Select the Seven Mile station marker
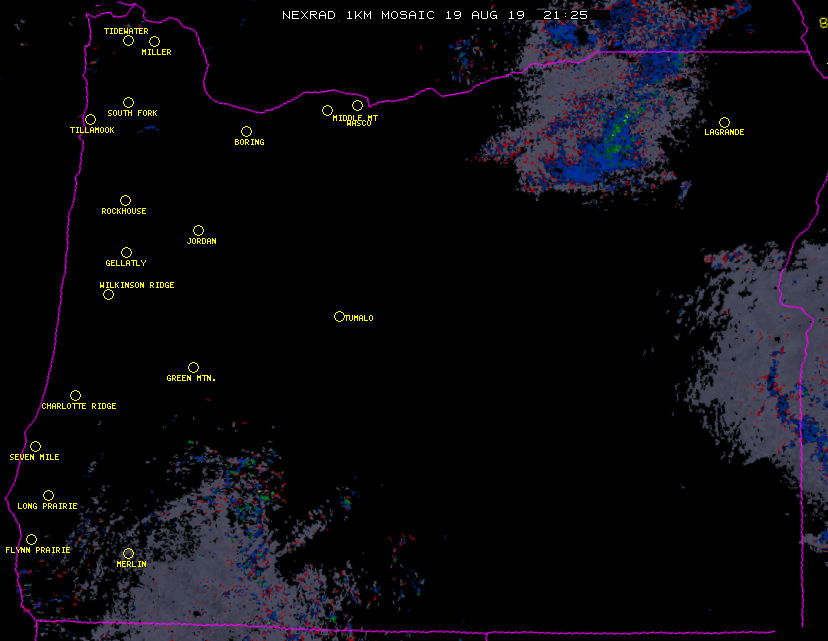 (x=35, y=446)
